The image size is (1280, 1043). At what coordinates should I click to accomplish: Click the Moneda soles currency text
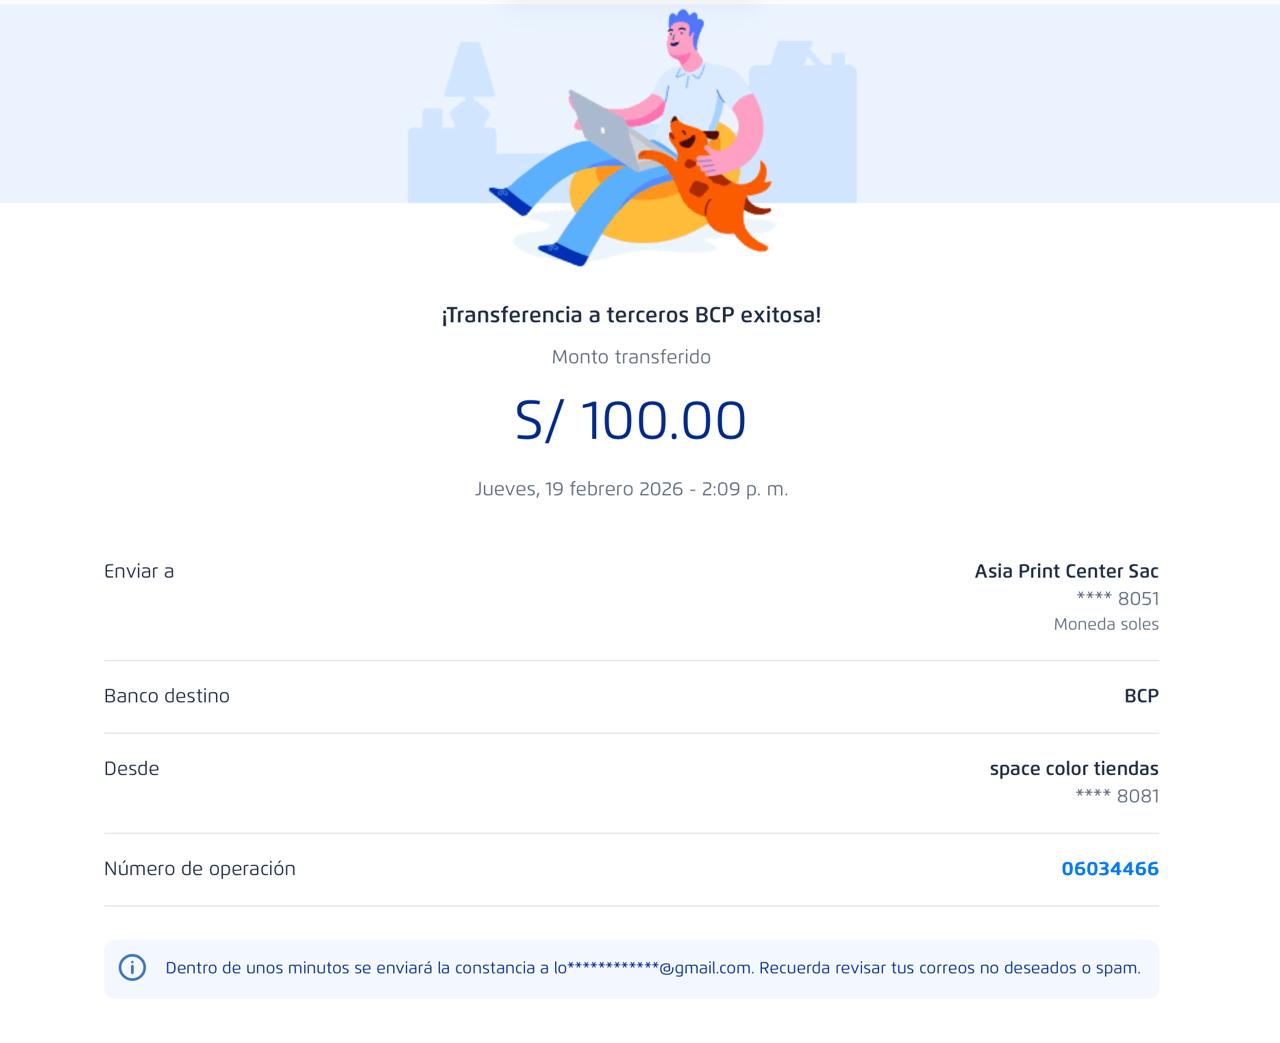point(1105,624)
